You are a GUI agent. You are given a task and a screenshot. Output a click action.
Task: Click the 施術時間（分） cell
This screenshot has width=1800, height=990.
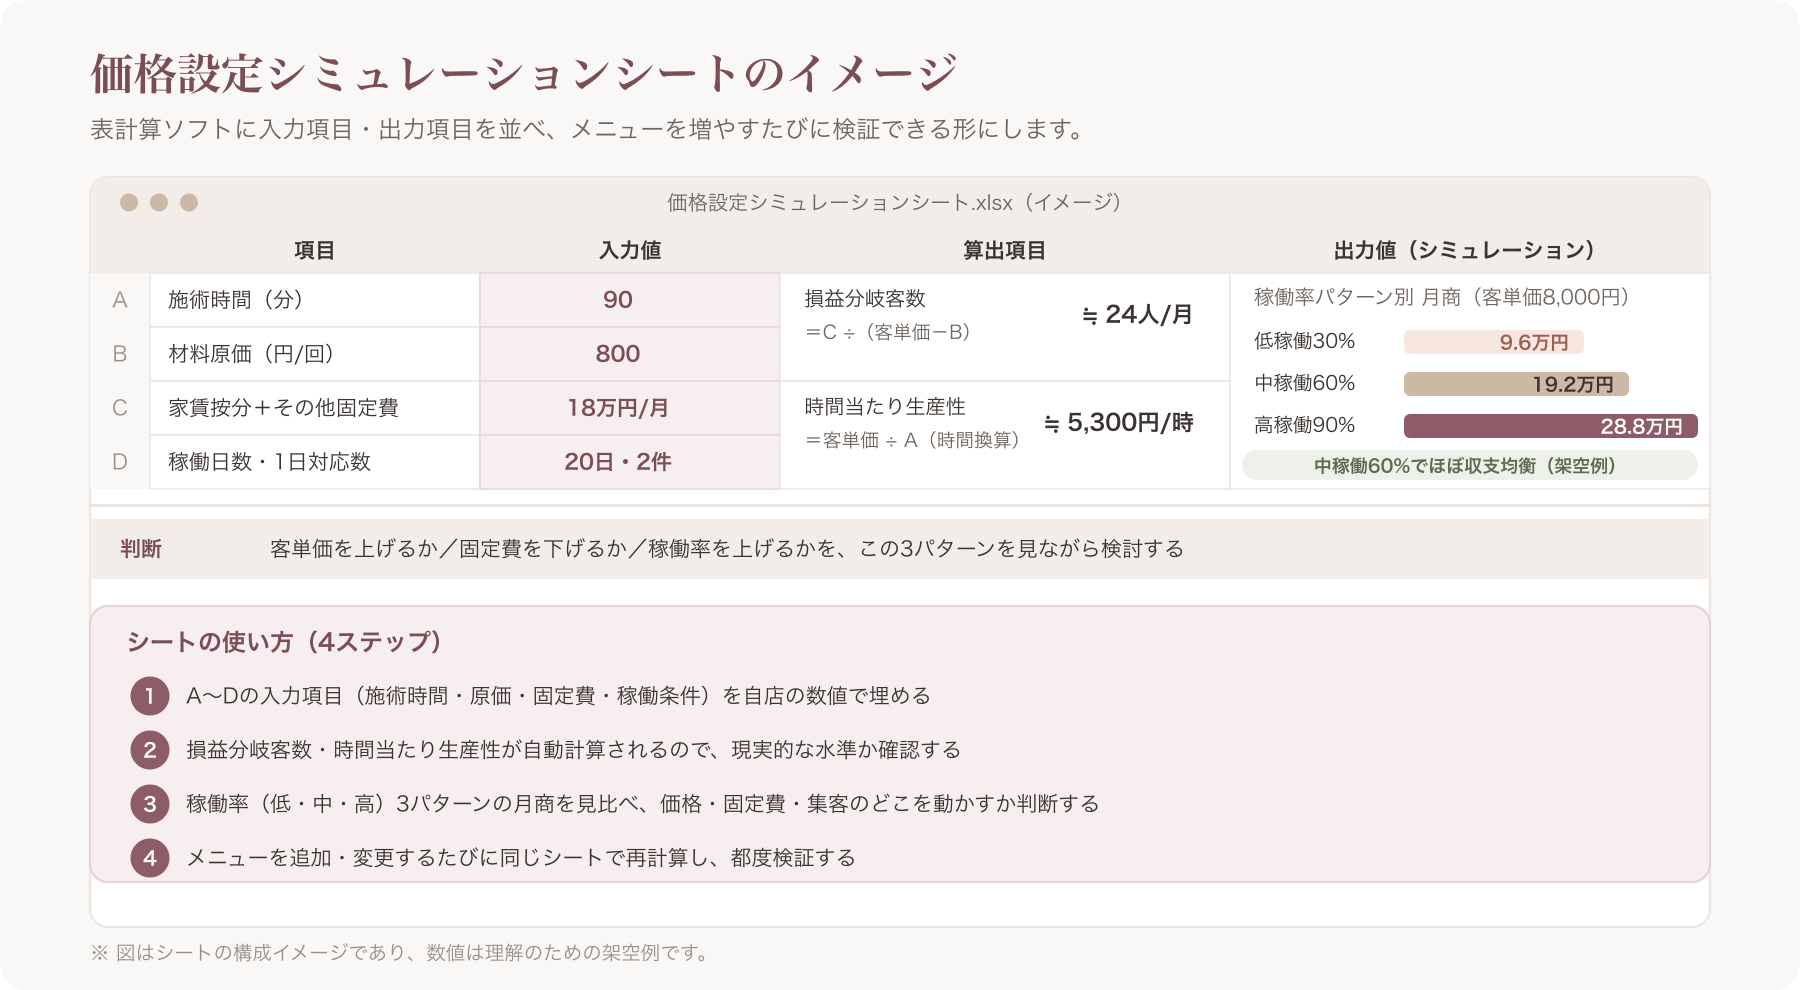tap(315, 300)
